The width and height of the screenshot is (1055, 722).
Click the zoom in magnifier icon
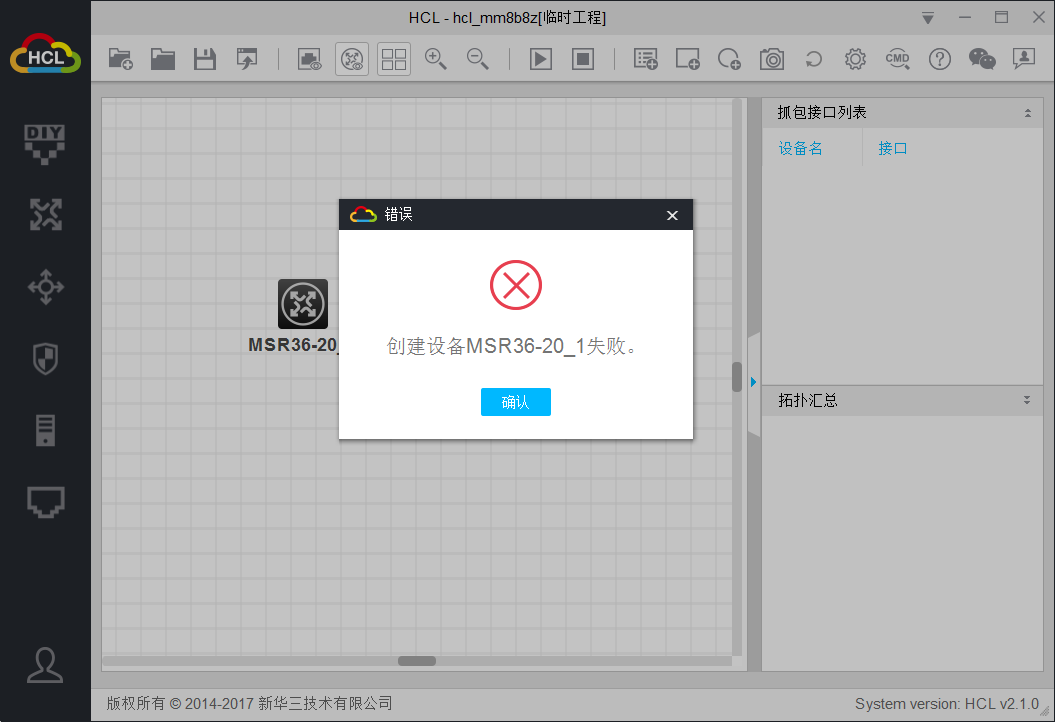tap(436, 59)
